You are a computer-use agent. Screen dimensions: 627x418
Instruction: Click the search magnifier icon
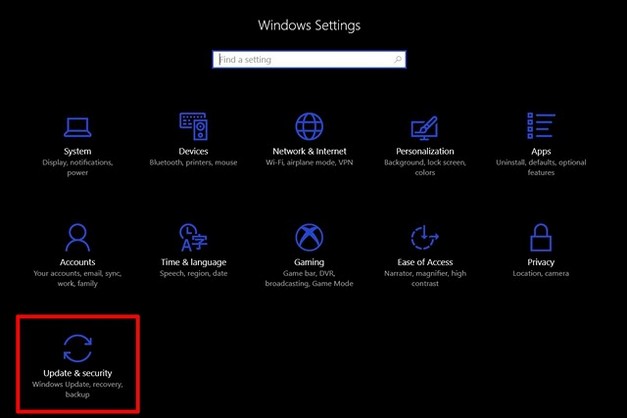point(397,60)
